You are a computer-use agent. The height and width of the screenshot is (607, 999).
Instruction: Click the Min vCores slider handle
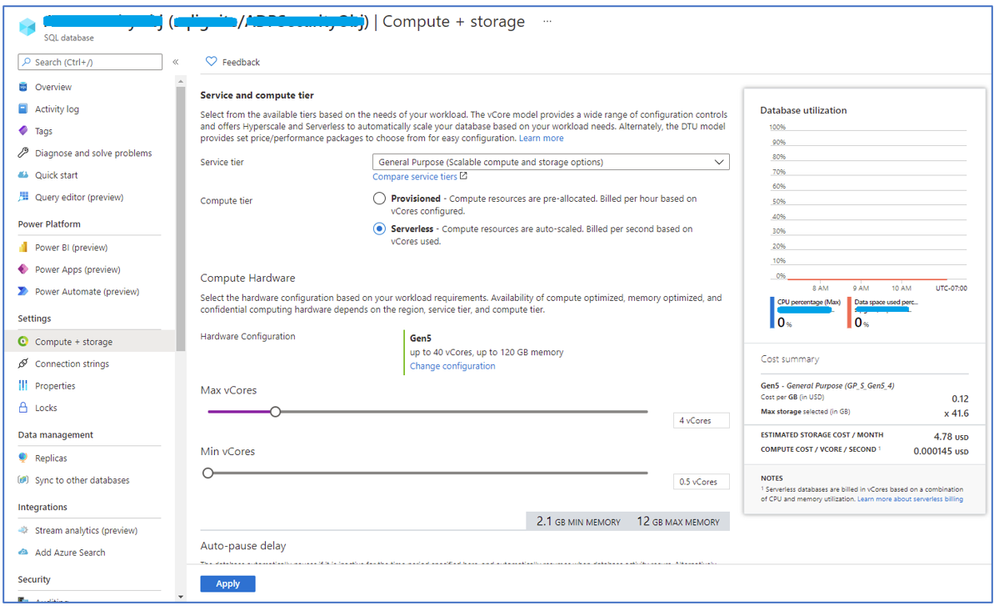pos(208,473)
